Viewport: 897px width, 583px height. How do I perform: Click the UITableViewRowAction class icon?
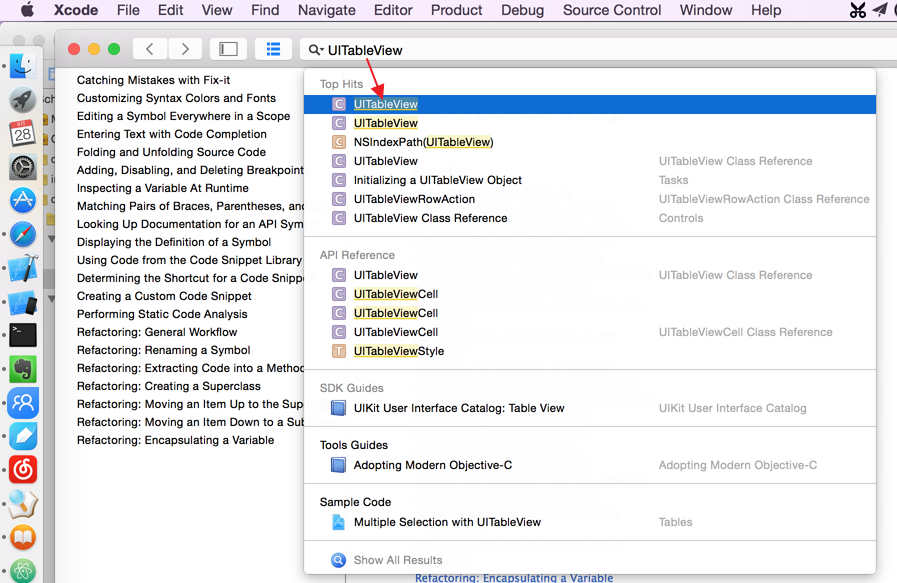[x=339, y=199]
